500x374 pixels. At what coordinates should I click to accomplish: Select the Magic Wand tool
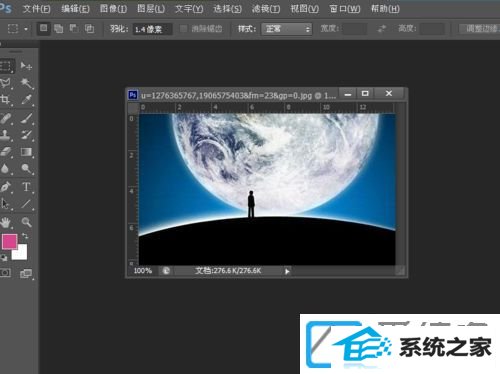[26, 83]
